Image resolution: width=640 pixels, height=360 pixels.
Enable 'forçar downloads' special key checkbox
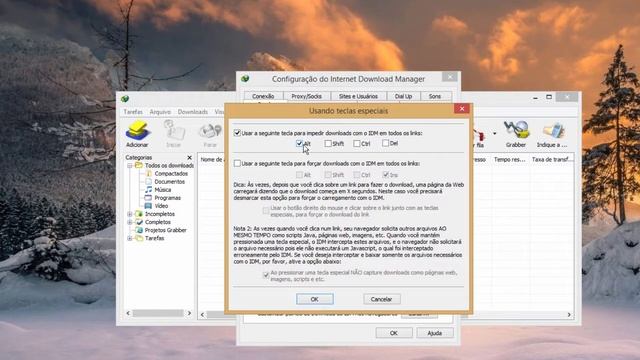(x=237, y=163)
